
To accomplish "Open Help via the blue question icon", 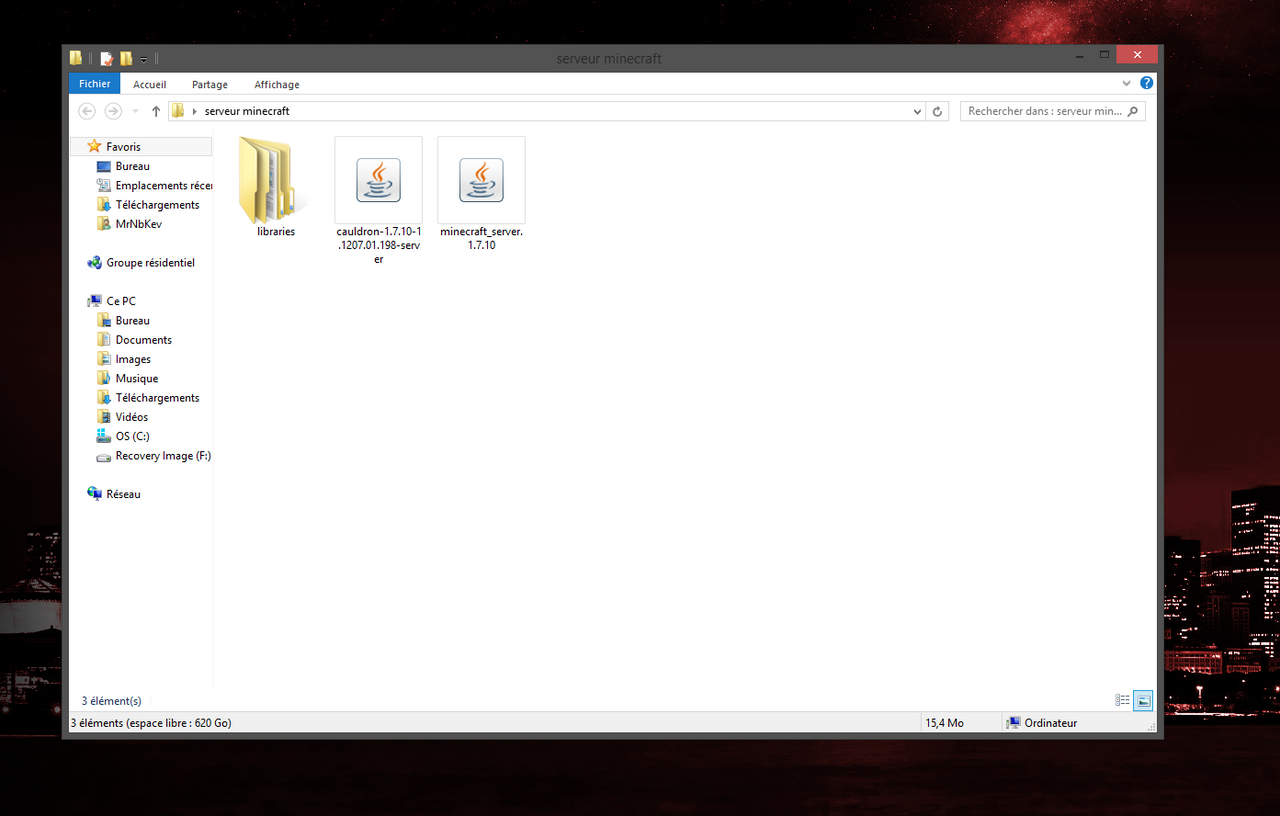I will tap(1147, 83).
